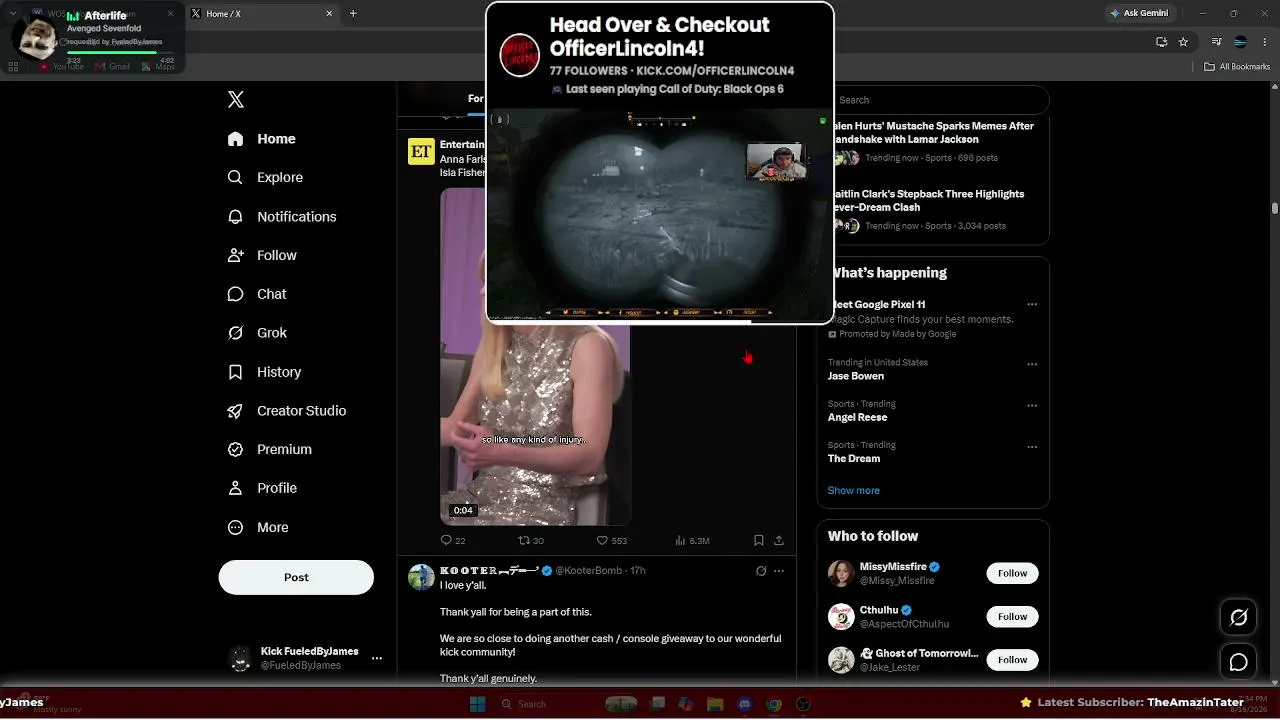Open Google Chrome from the taskbar
The width and height of the screenshot is (1280, 720).
click(x=773, y=704)
